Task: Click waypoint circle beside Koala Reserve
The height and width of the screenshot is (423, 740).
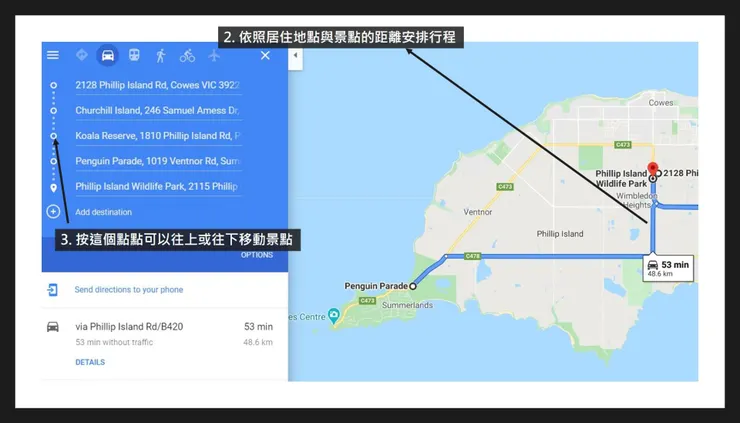Action: (53, 136)
